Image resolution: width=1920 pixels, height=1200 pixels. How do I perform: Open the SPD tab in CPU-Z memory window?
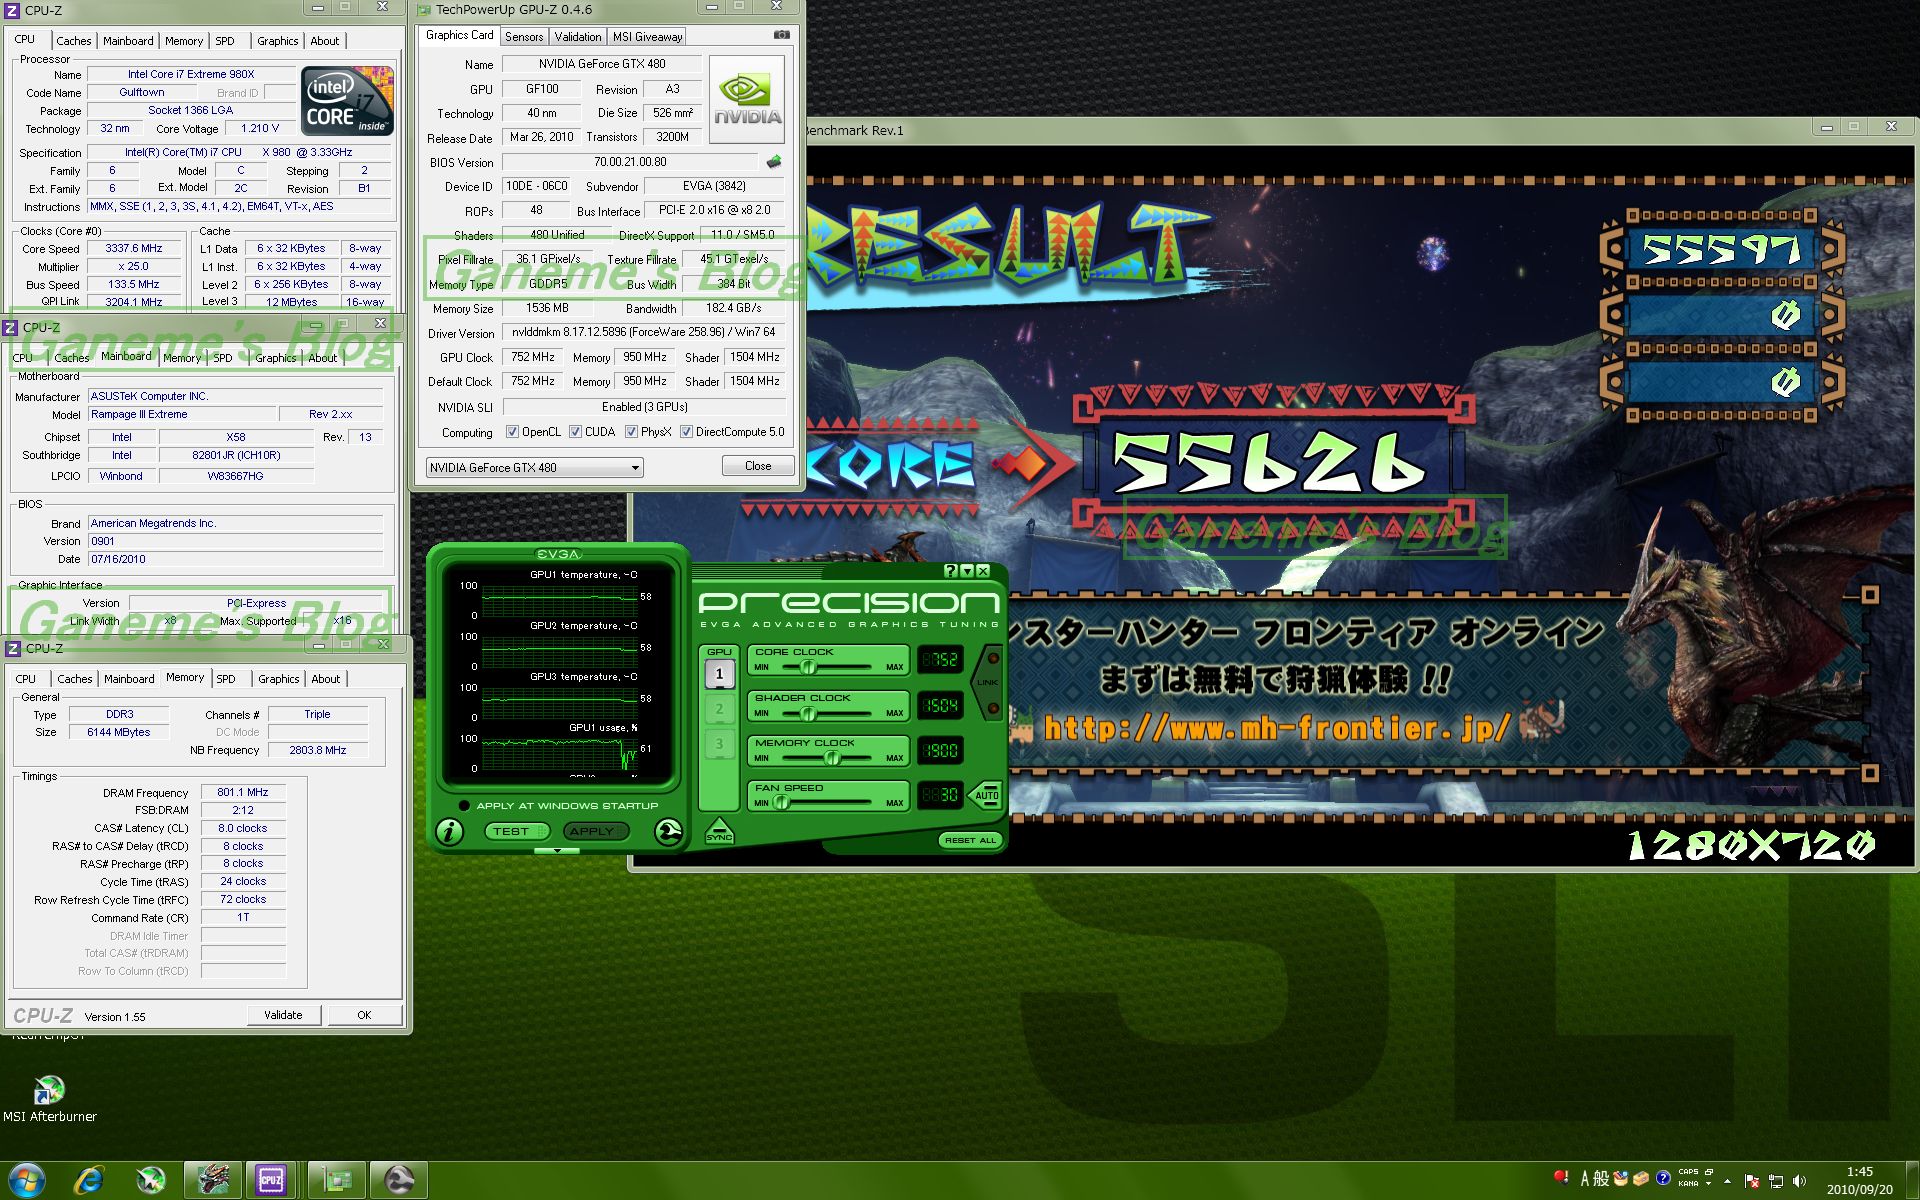226,679
